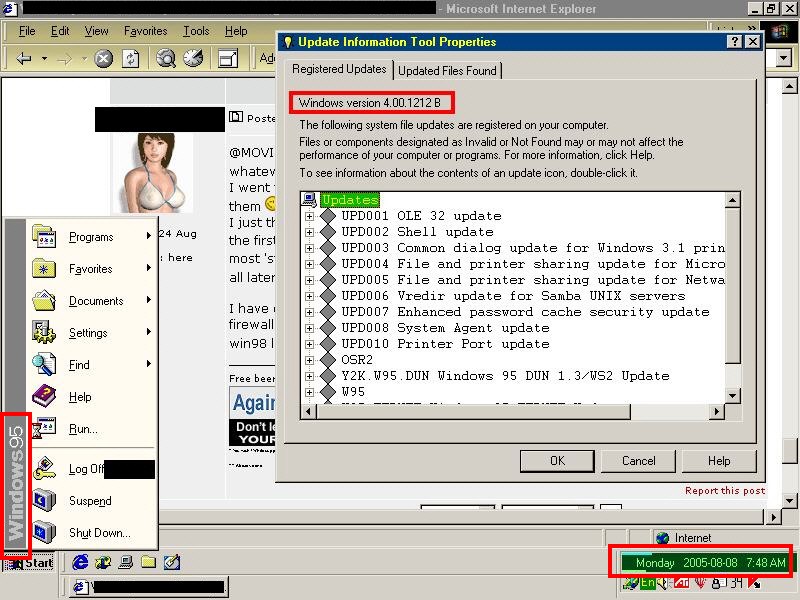Click the OK button in dialog
Viewport: 800px width, 600px height.
click(x=557, y=461)
